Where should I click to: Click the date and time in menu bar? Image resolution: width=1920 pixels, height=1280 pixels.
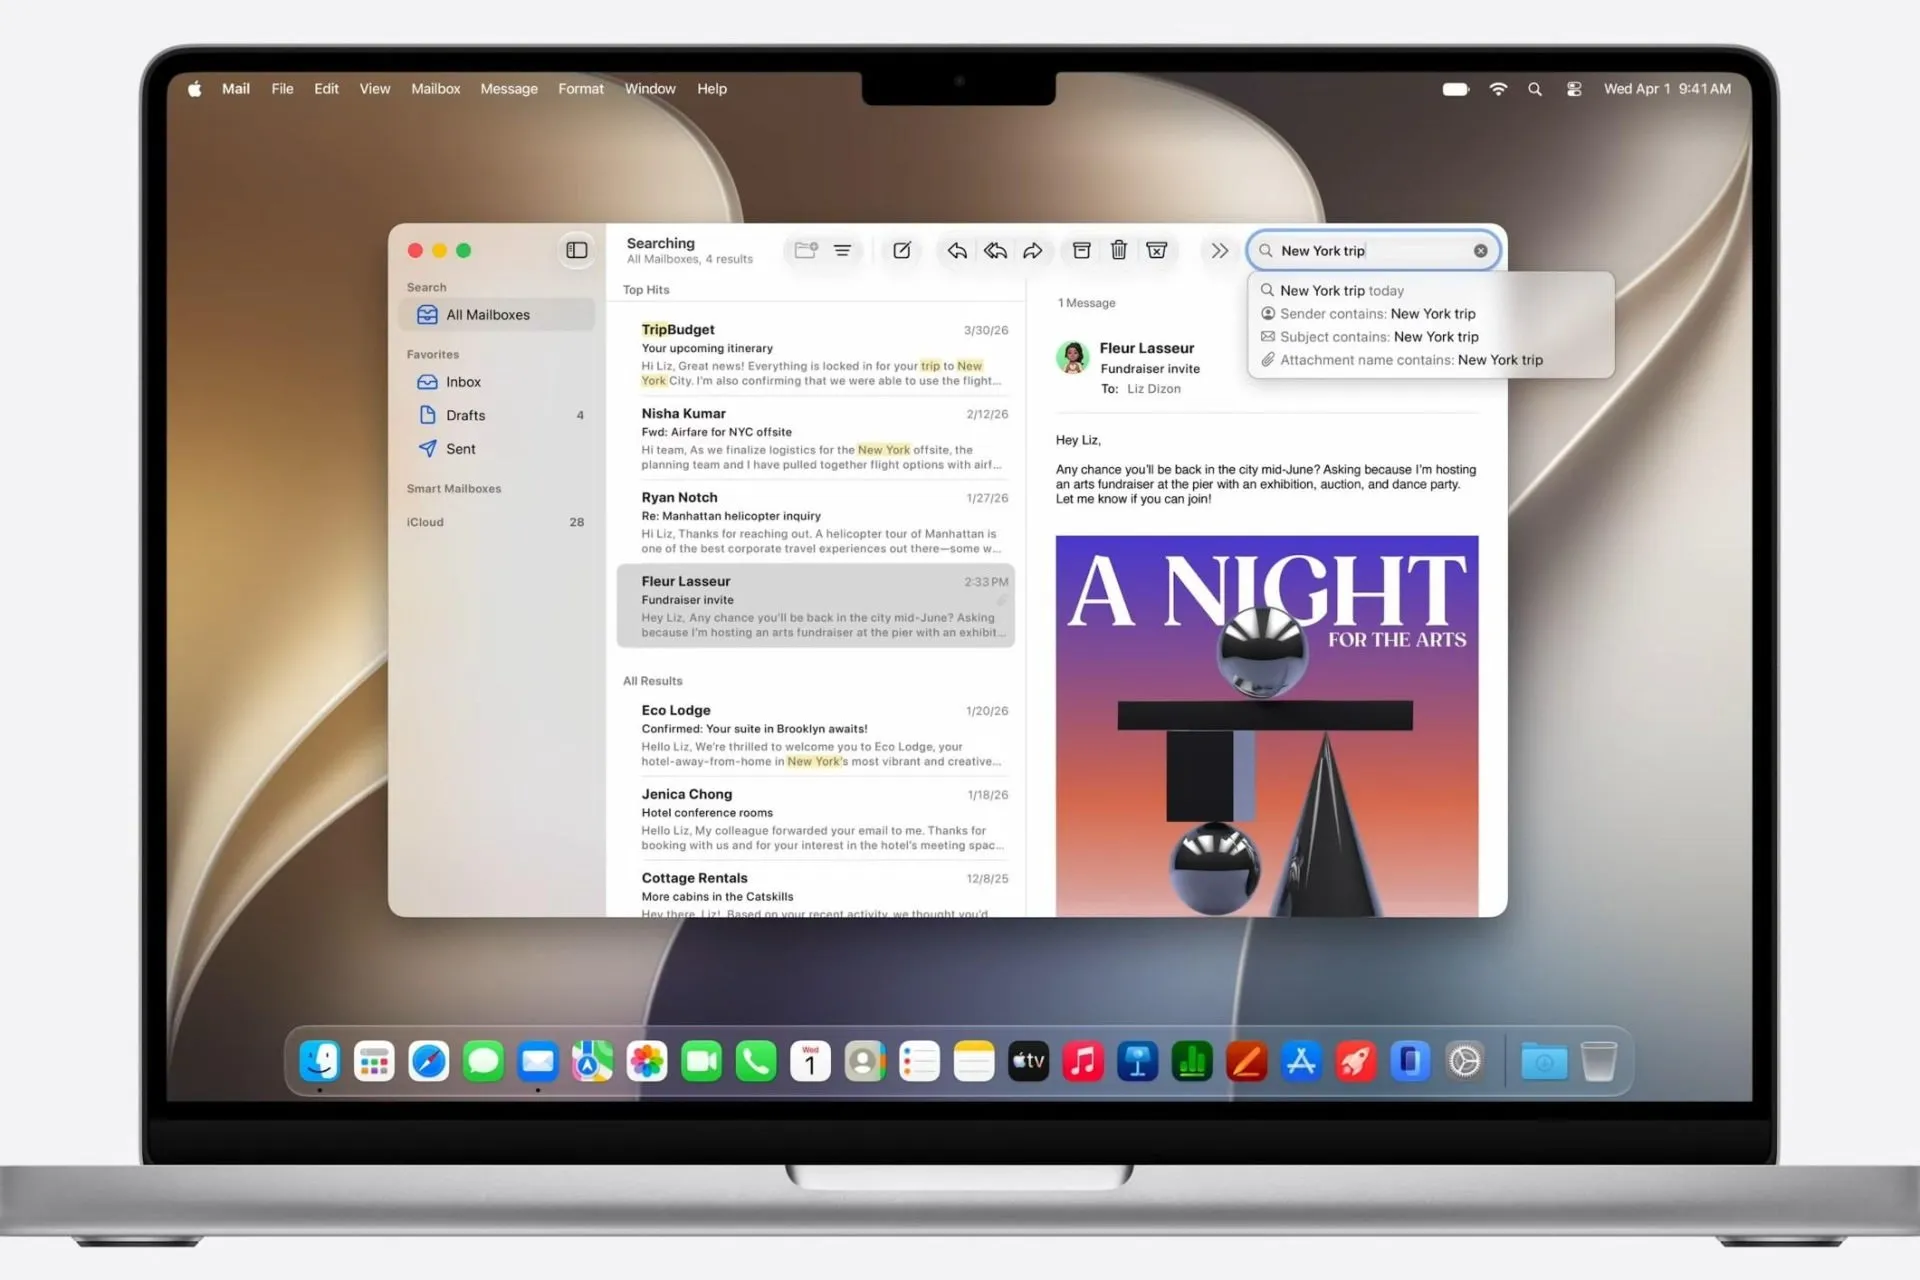point(1667,89)
